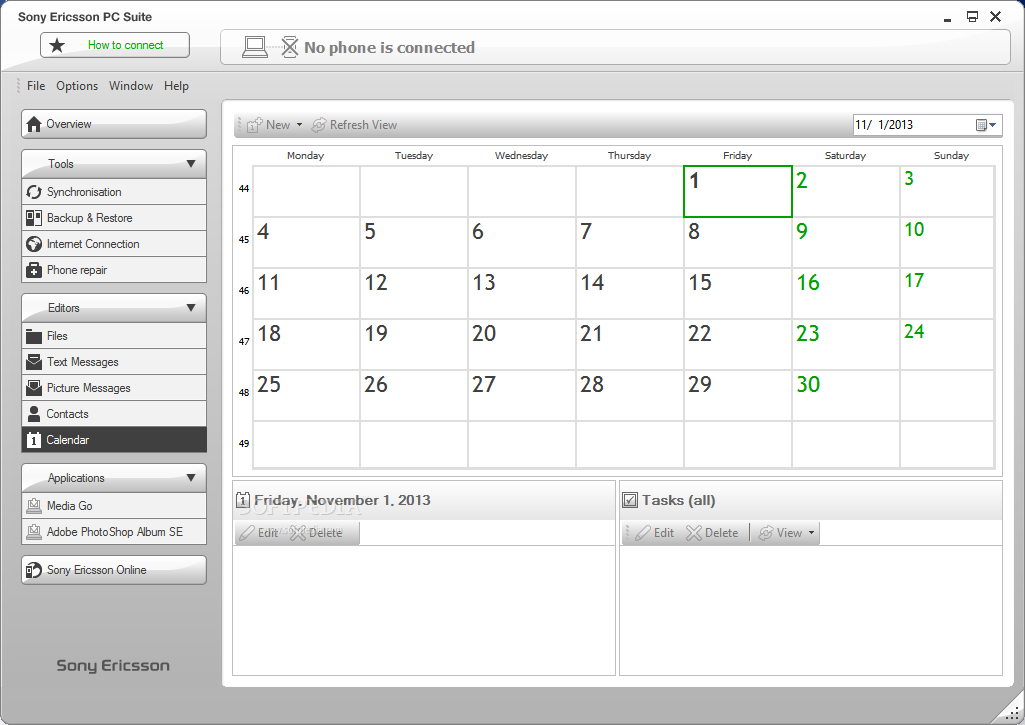Viewport: 1025px width, 725px height.
Task: Click the Delete X icon in Tasks panel
Action: 694,533
